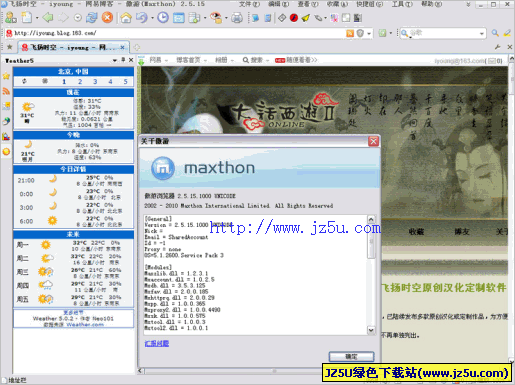Viewport: 515px width, 385px height.
Task: Click the page layout toolbar icon
Action: point(194,17)
